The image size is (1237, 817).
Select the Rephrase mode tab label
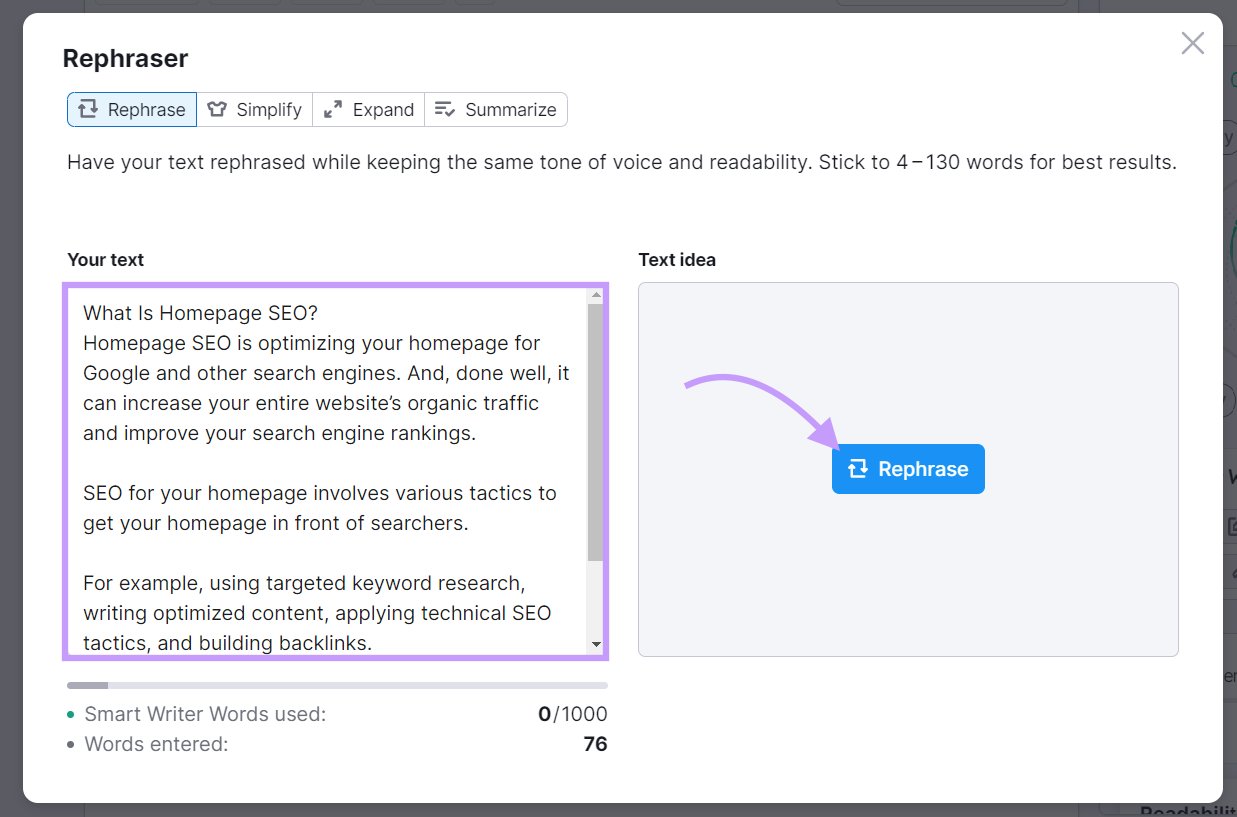146,110
